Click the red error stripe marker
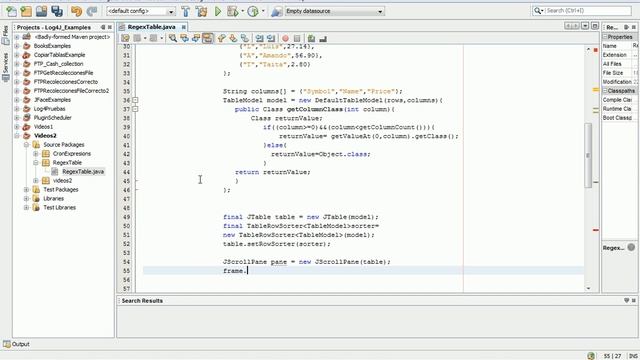This screenshot has width=640, height=360. click(x=596, y=230)
